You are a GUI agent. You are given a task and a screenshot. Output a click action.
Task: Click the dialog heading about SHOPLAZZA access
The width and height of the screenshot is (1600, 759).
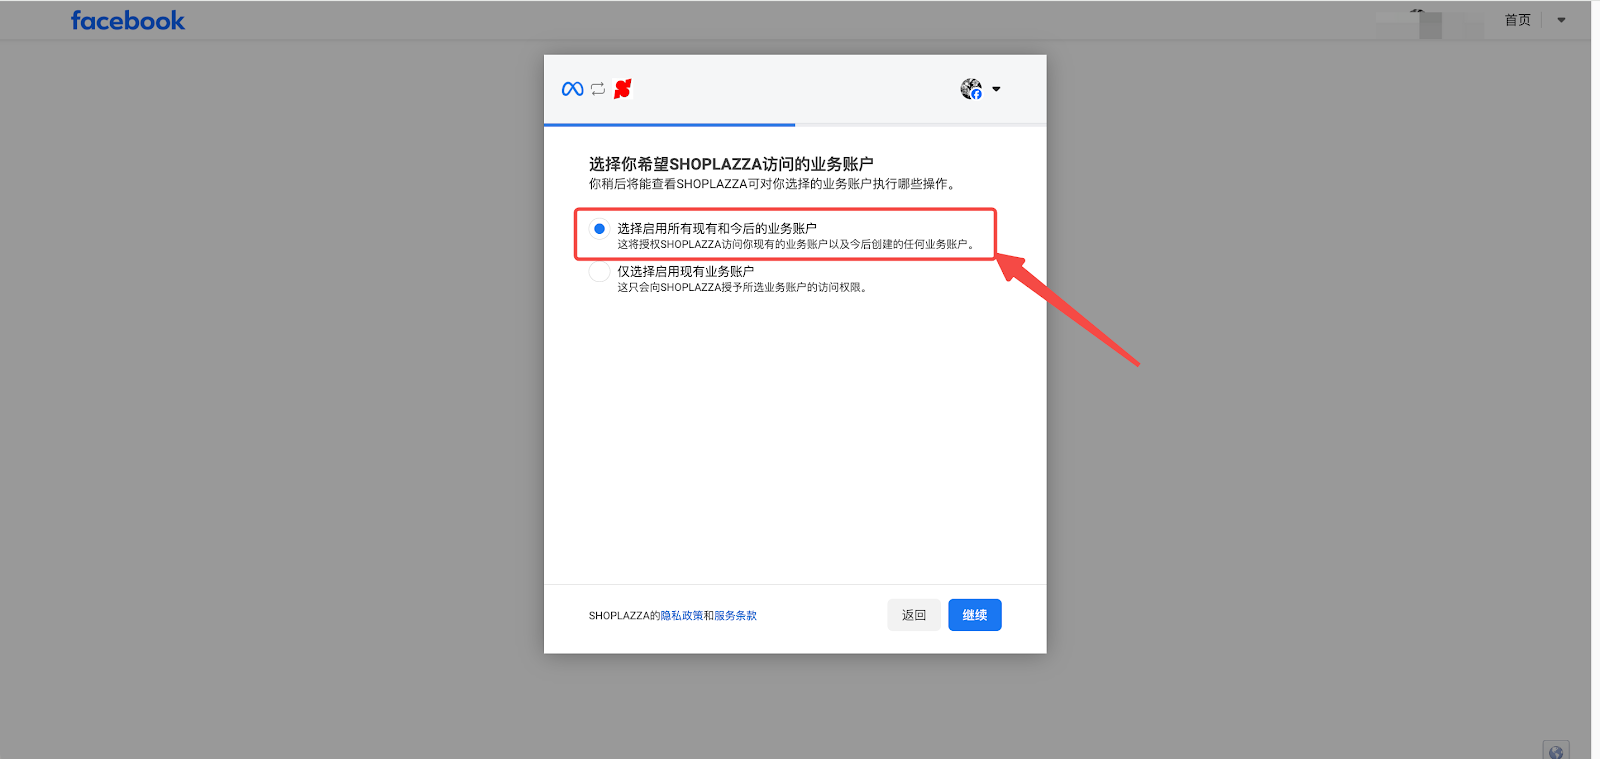pyautogui.click(x=731, y=164)
